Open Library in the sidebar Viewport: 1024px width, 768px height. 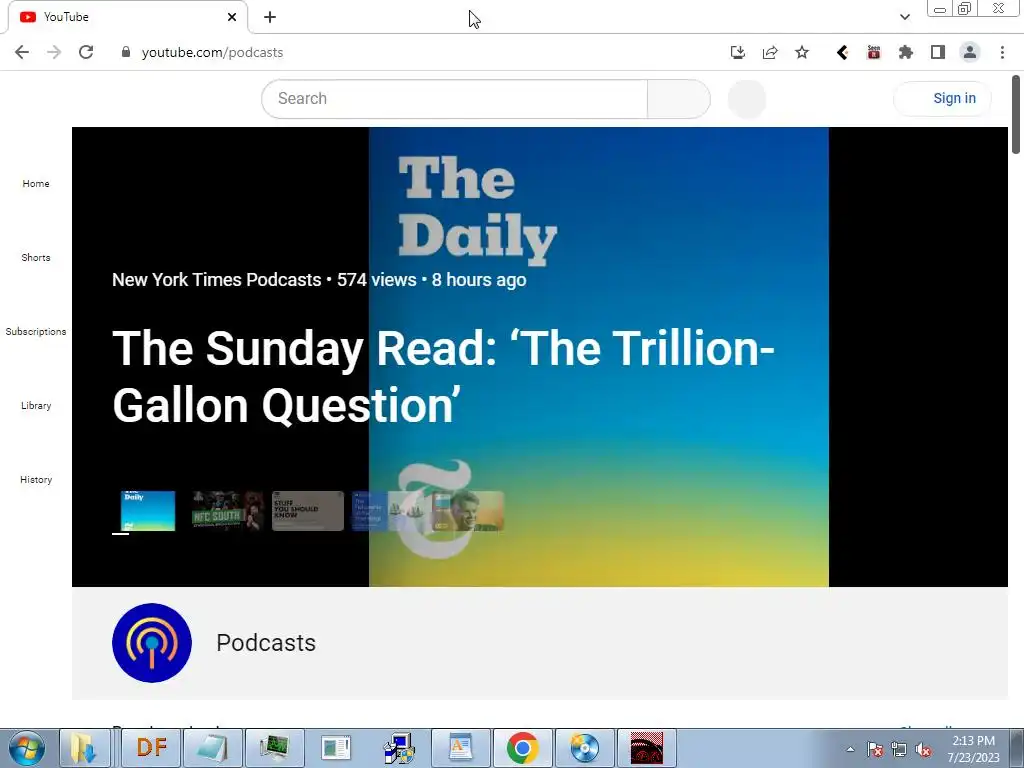(x=36, y=406)
